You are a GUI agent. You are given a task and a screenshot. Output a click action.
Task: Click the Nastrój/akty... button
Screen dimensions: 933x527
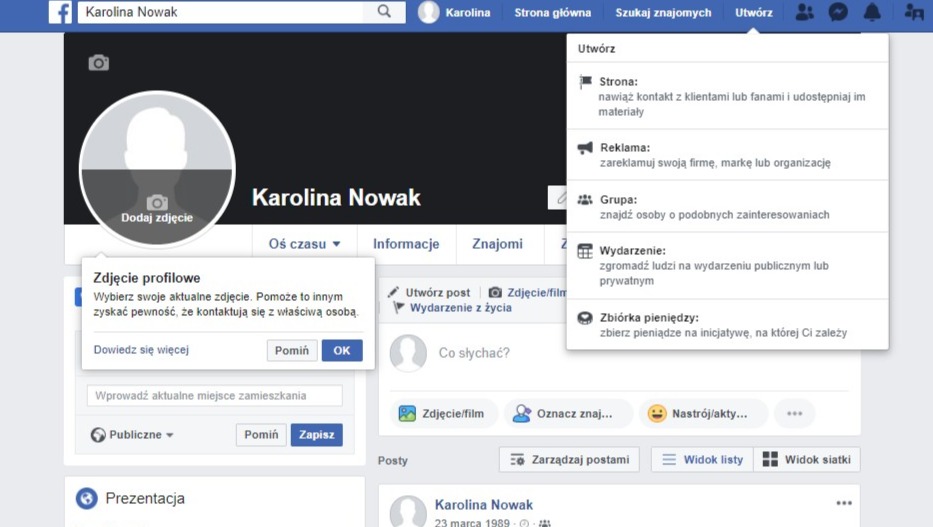(703, 413)
